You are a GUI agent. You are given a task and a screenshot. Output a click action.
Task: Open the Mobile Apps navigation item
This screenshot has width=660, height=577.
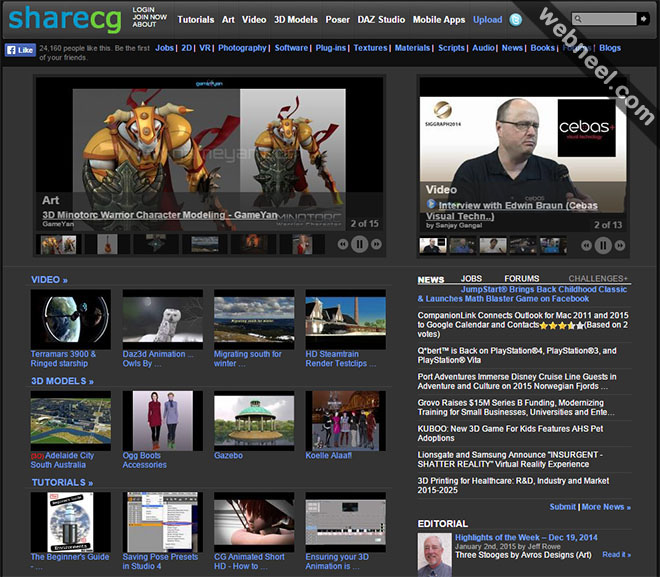tap(439, 20)
